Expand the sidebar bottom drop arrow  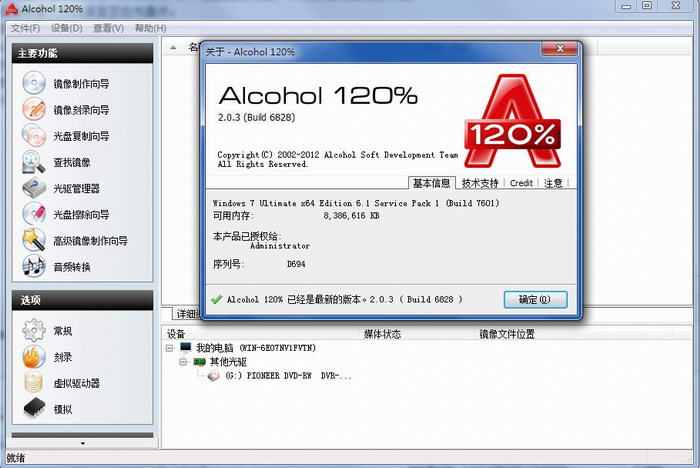coord(83,443)
